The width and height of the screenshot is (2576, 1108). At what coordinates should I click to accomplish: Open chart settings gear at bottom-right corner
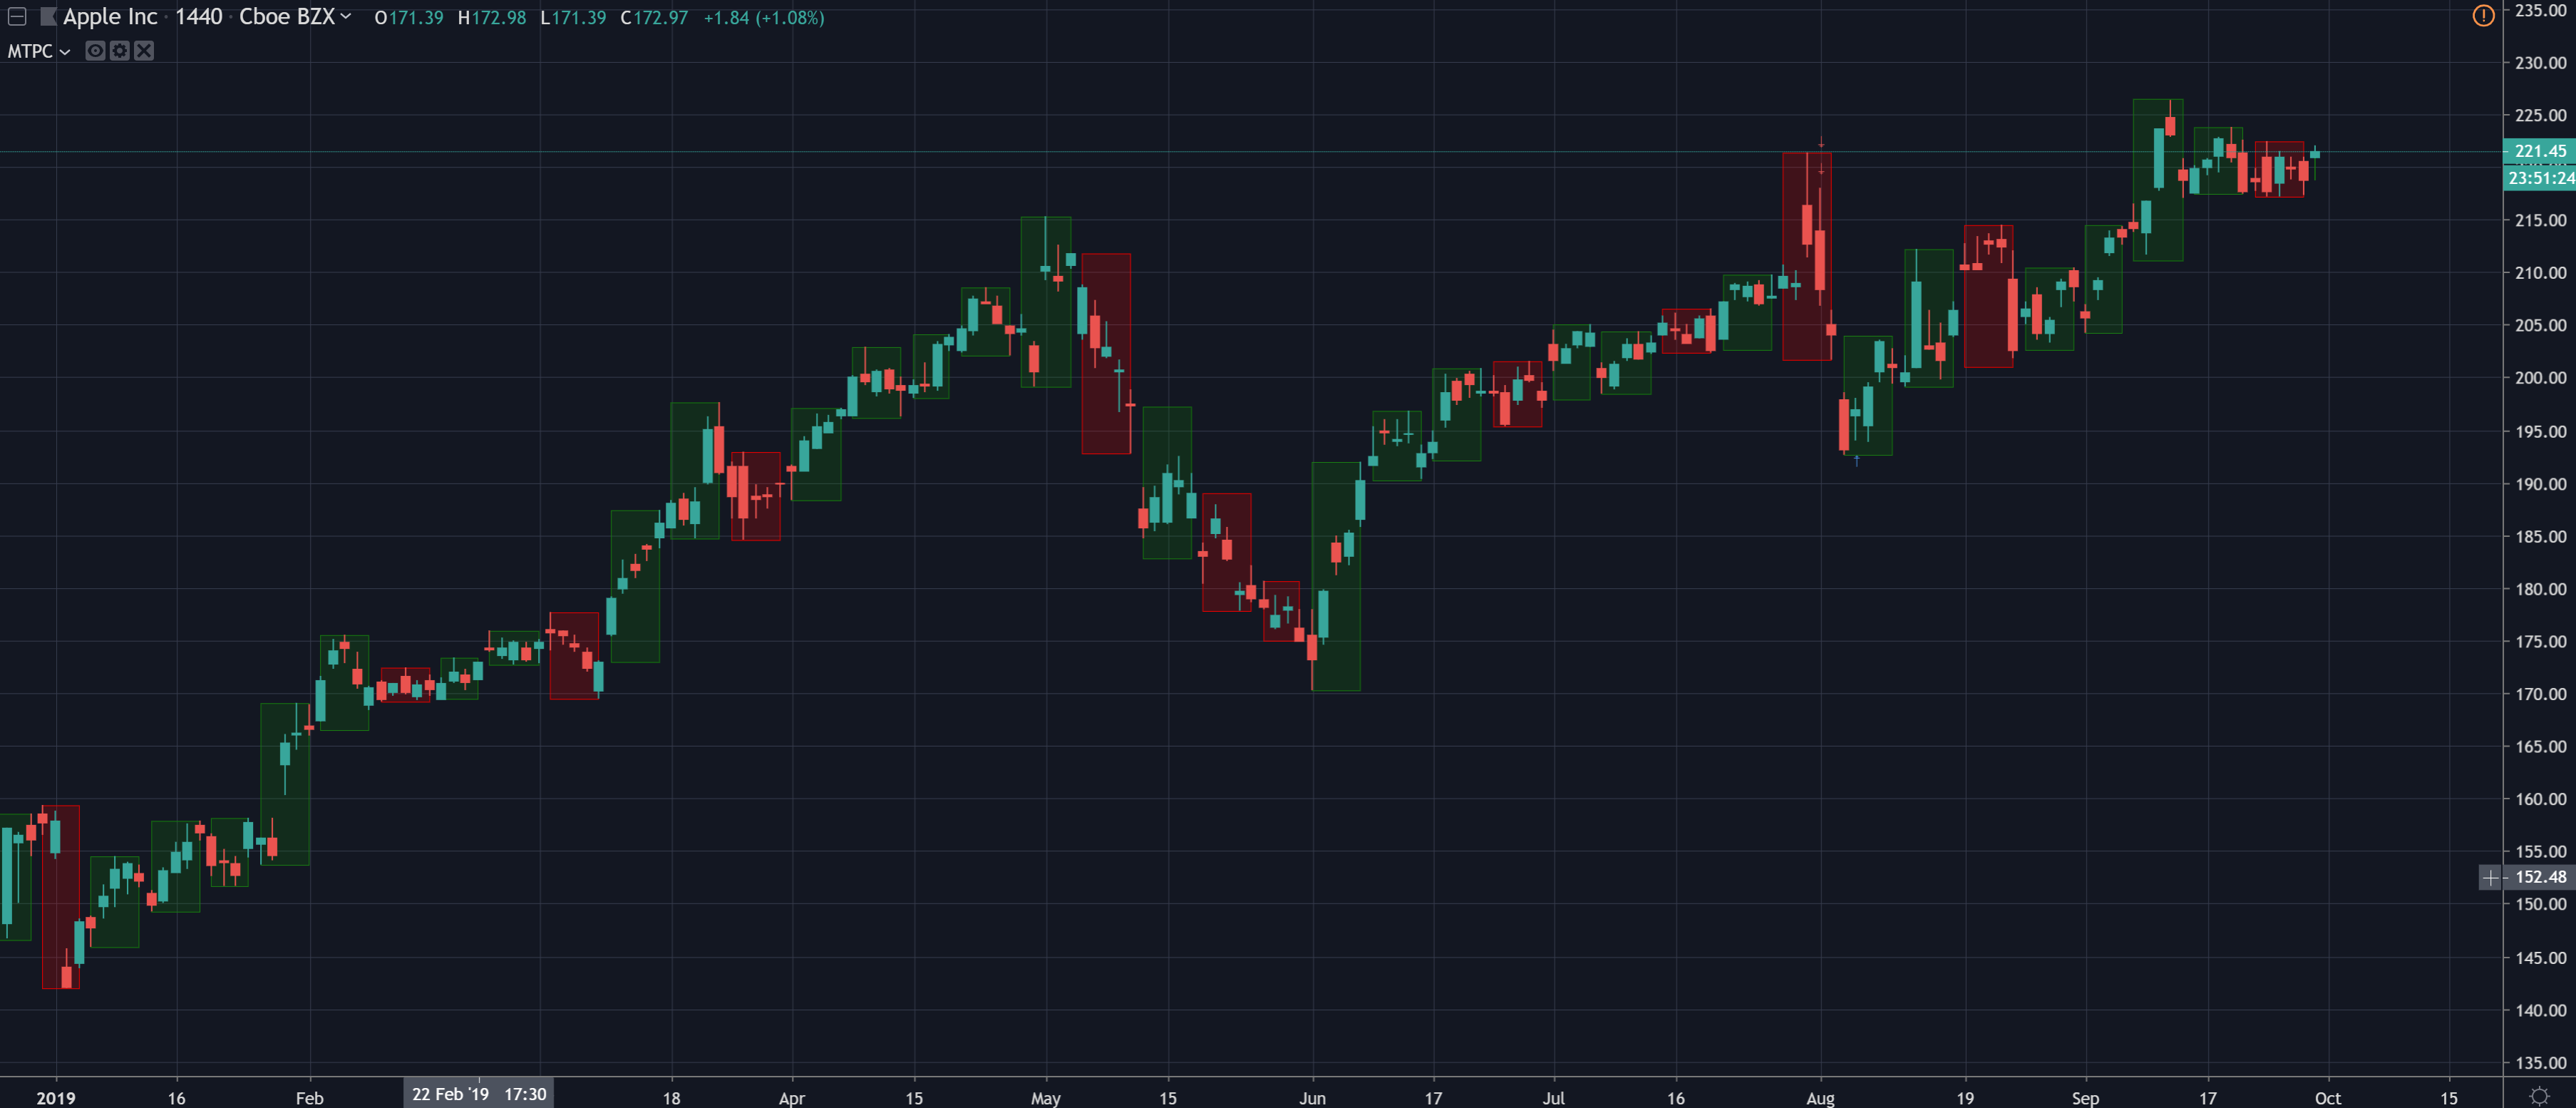click(2538, 1096)
